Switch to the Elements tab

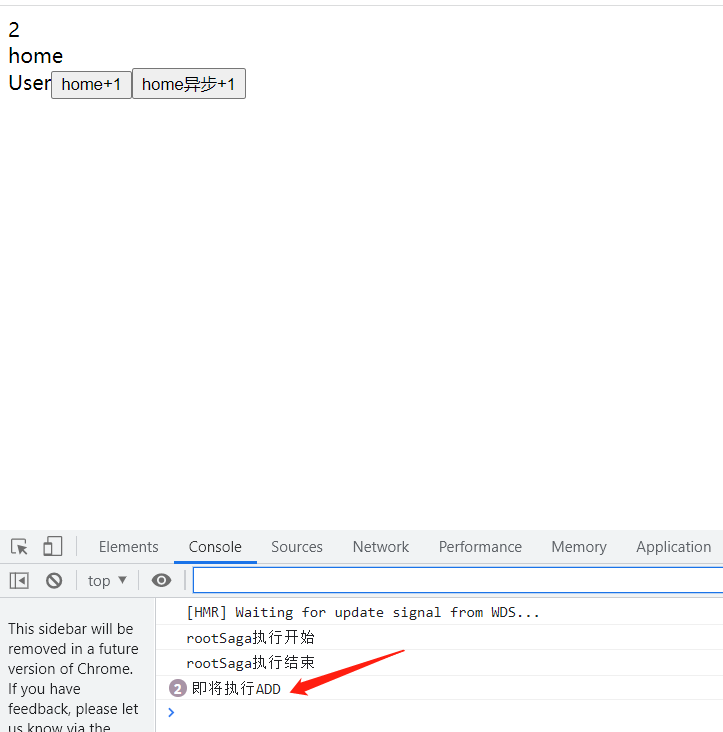(x=128, y=547)
